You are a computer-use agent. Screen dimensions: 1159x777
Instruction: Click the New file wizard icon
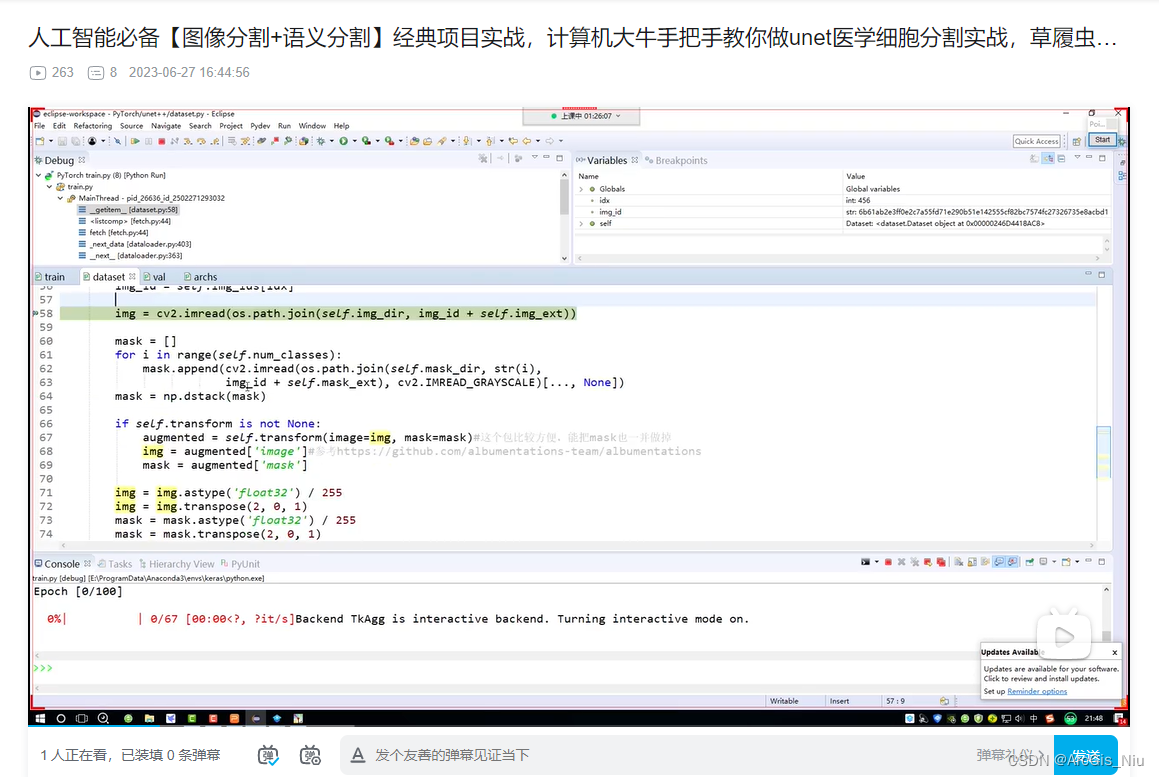click(39, 140)
